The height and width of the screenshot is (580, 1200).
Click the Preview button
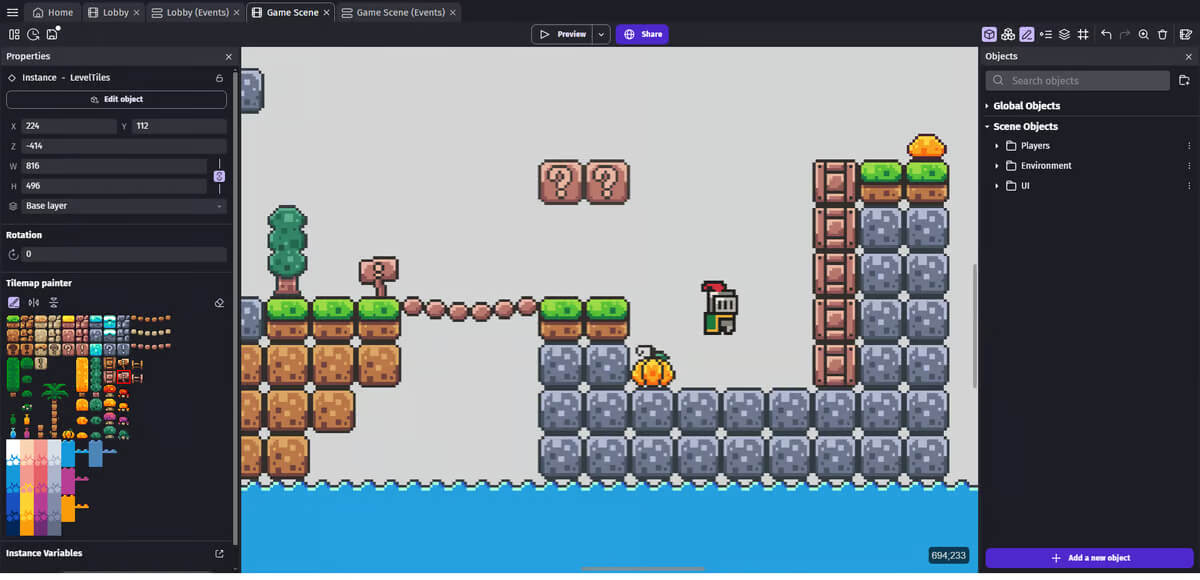tap(562, 34)
